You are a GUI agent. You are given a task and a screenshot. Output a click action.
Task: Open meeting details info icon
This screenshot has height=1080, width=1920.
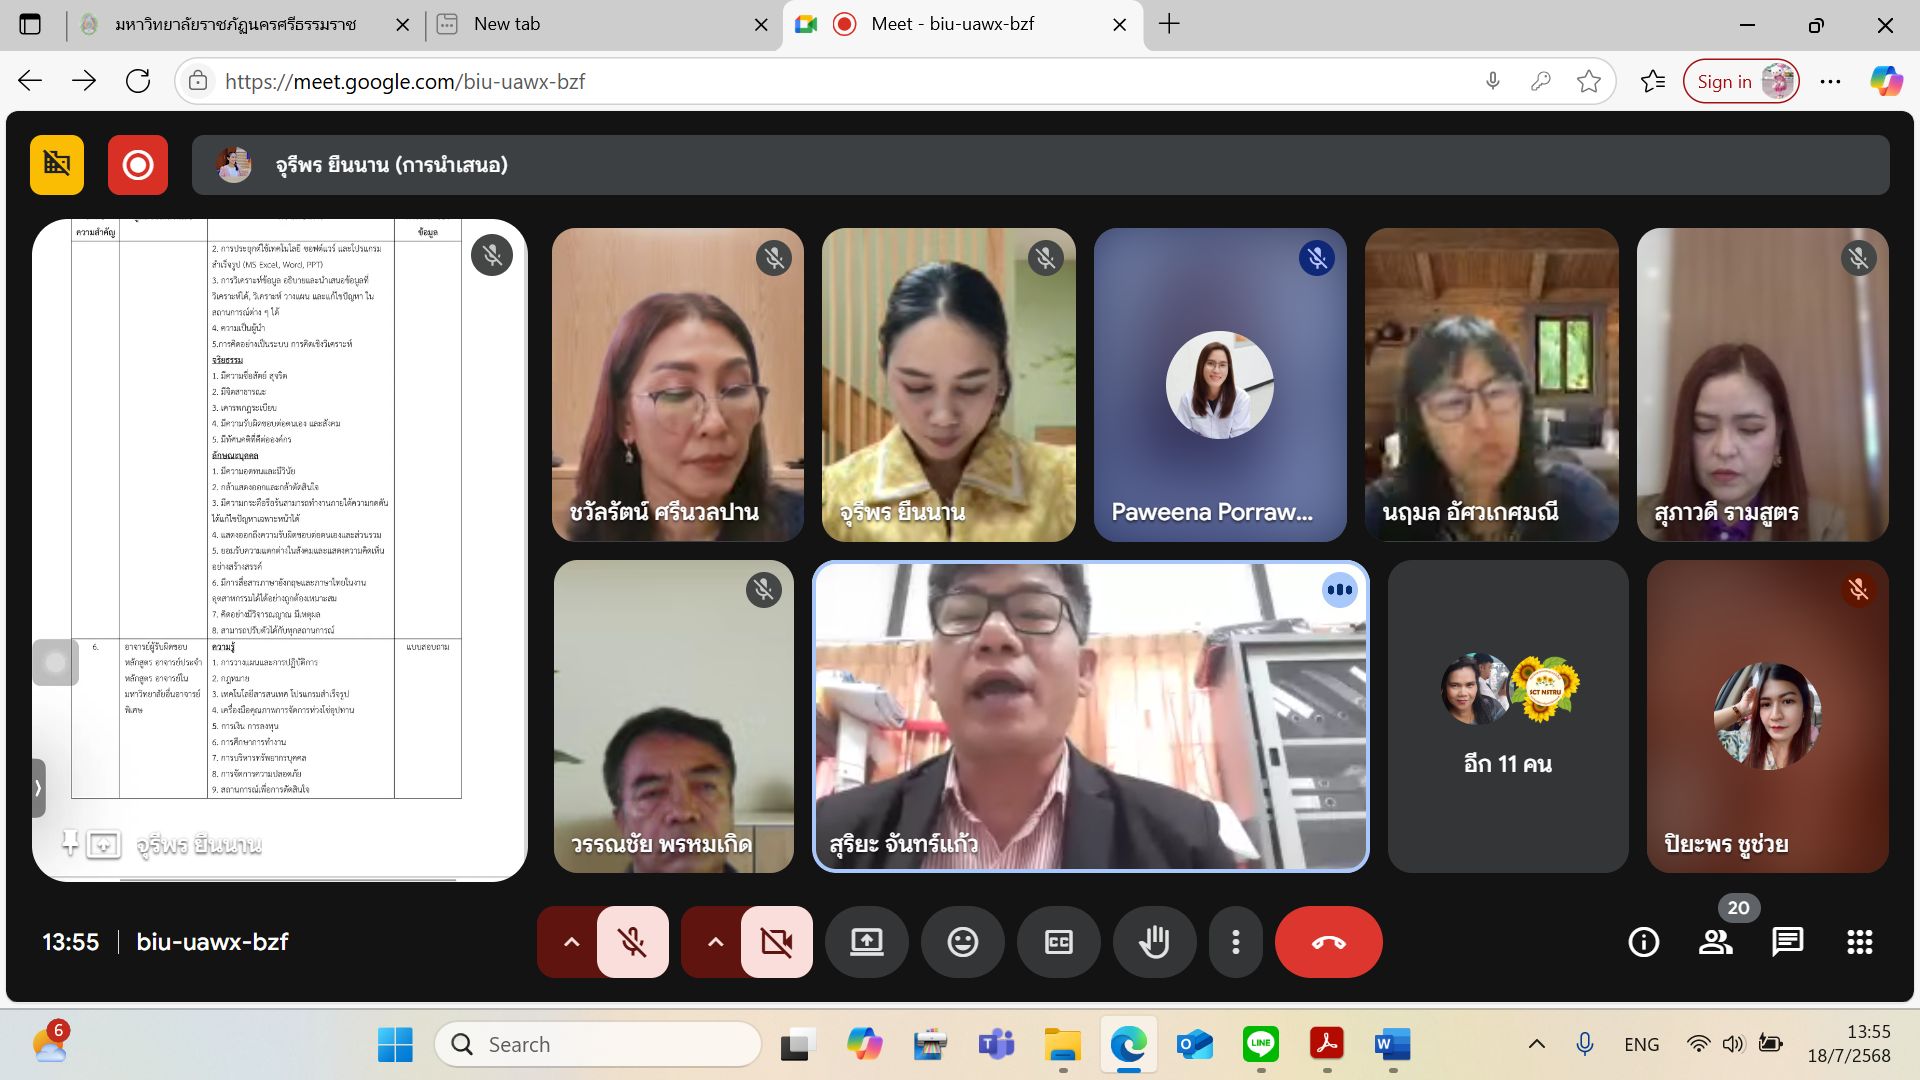pos(1643,941)
